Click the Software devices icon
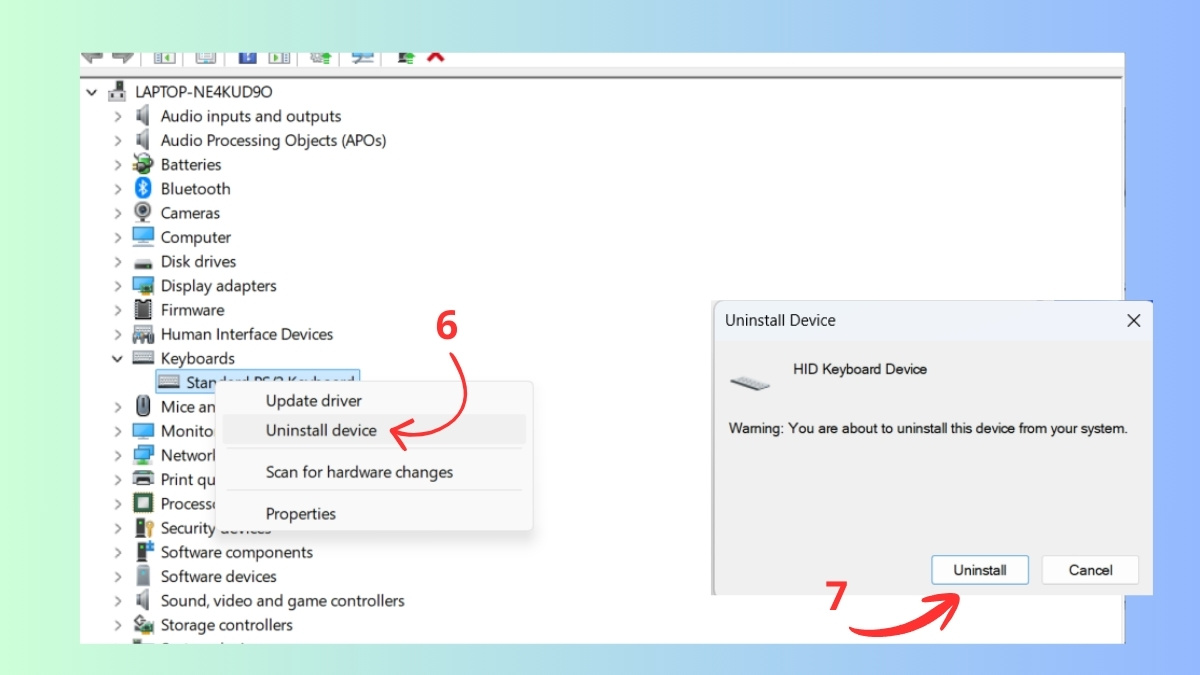1200x675 pixels. point(143,576)
